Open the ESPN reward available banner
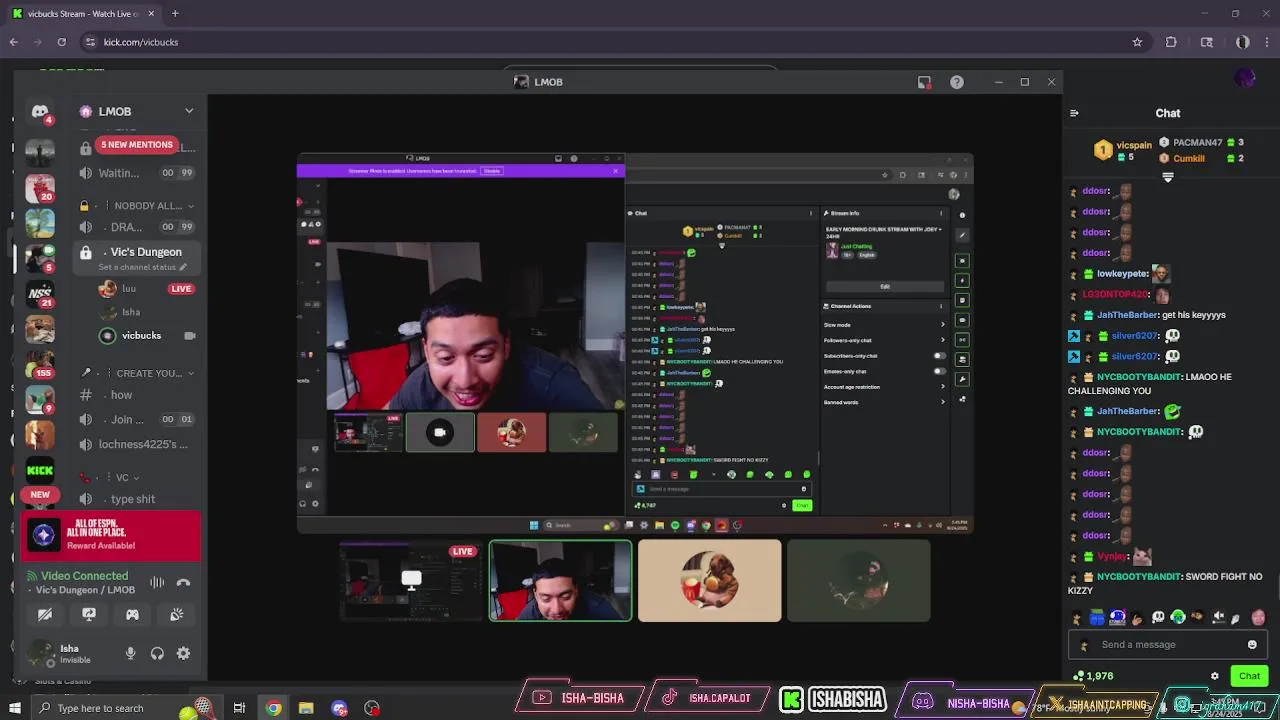Viewport: 1280px width, 720px height. (x=112, y=536)
